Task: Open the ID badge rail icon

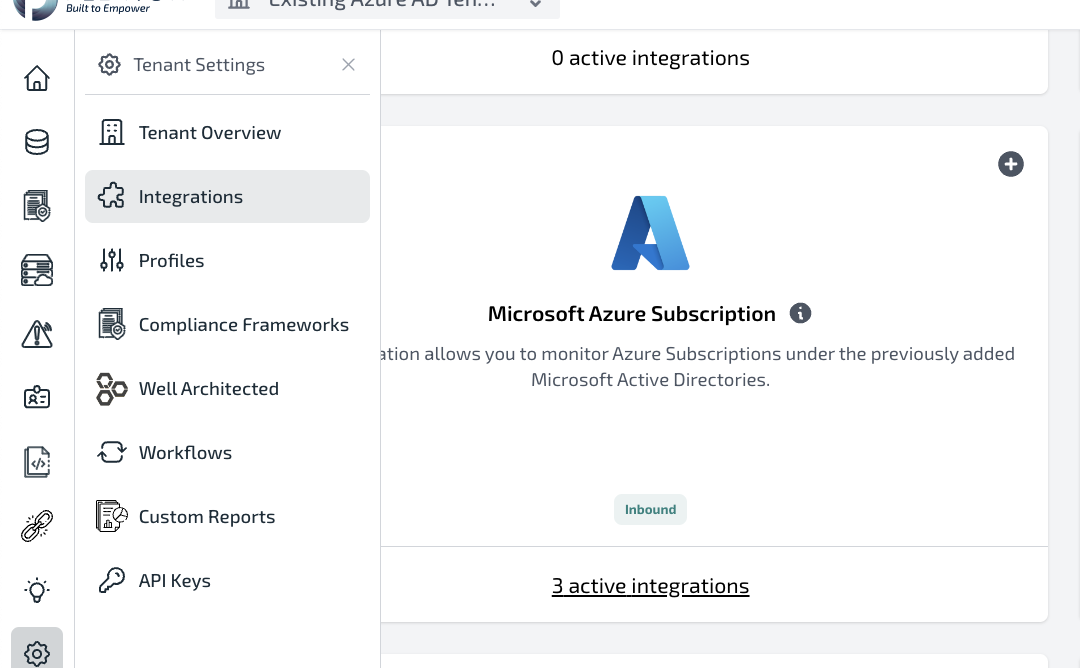Action: [37, 397]
